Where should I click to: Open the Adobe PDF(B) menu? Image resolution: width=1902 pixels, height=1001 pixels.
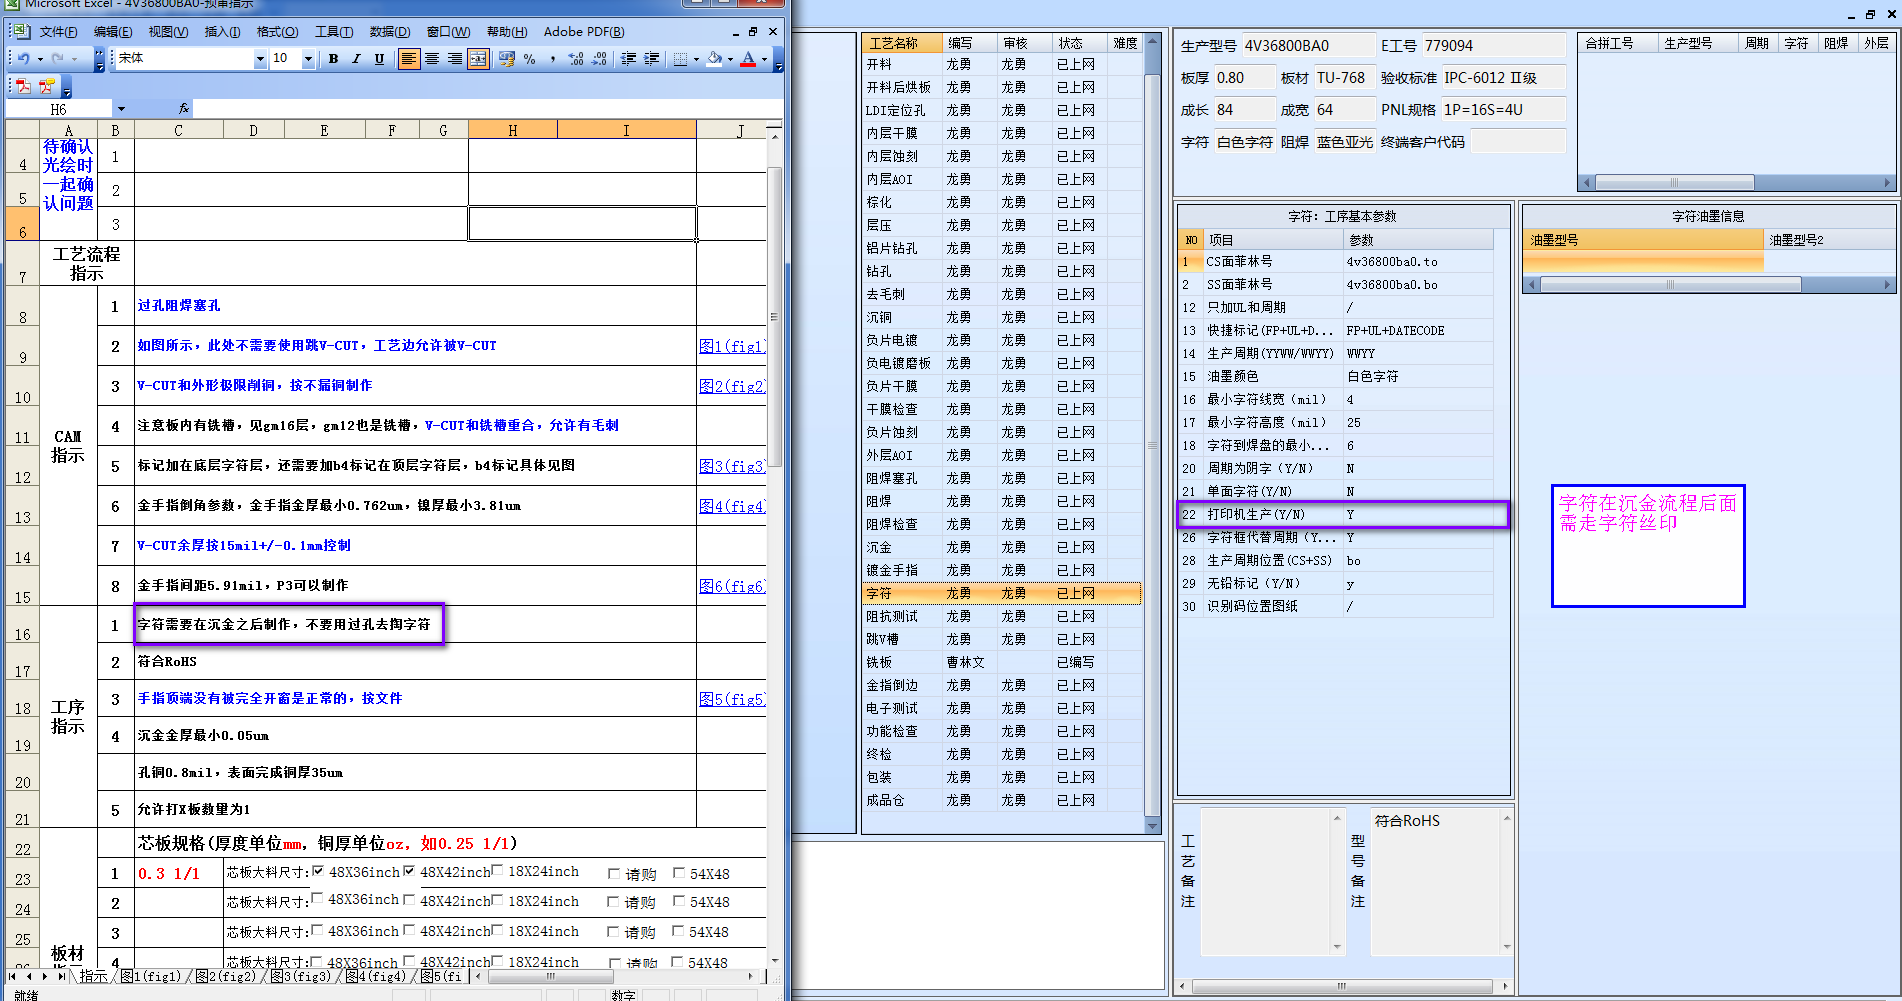[x=584, y=32]
